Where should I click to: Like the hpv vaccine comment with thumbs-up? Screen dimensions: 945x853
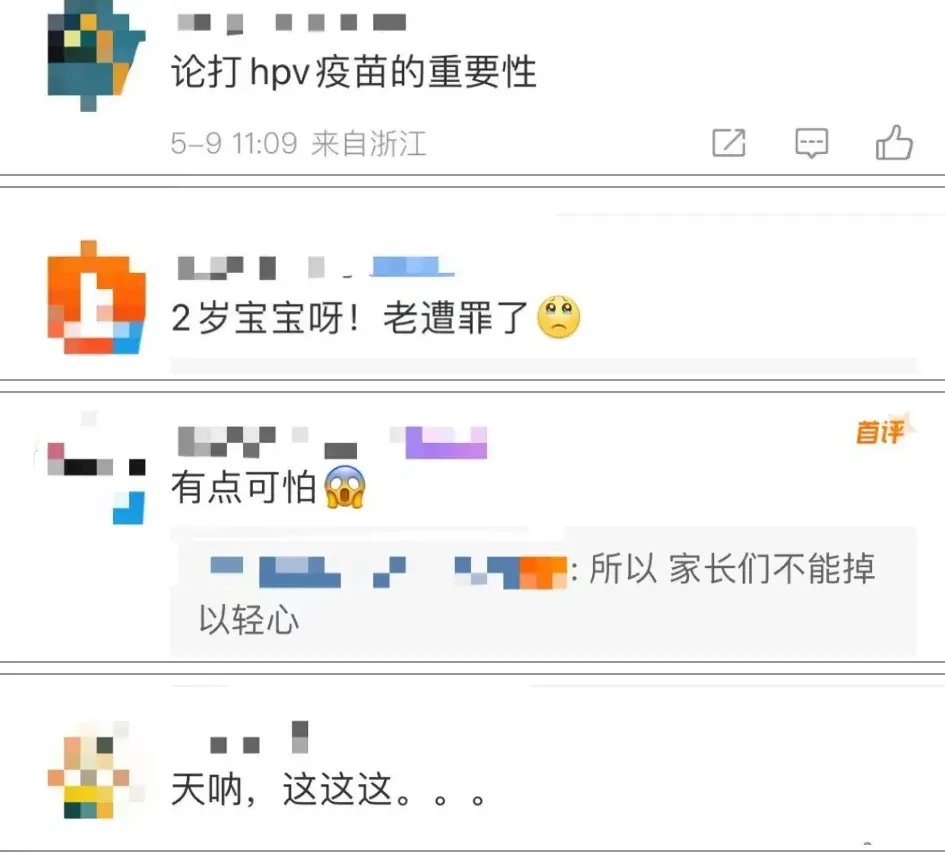tap(894, 142)
